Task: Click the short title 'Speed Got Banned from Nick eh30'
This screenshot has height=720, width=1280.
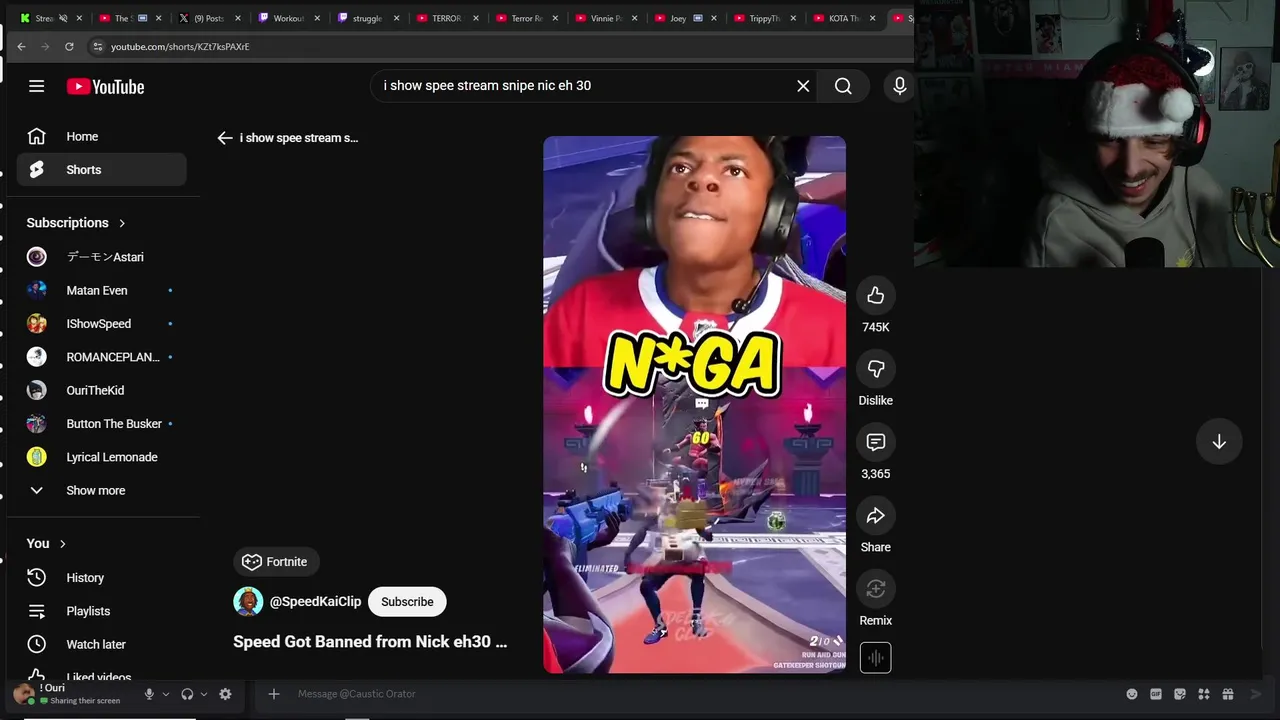Action: coord(370,642)
